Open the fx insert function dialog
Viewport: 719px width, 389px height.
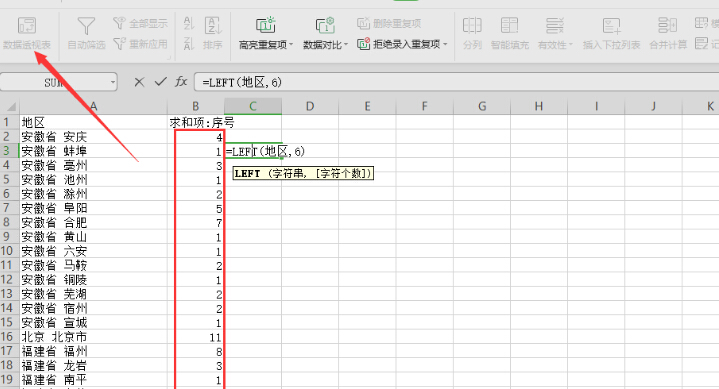[181, 82]
